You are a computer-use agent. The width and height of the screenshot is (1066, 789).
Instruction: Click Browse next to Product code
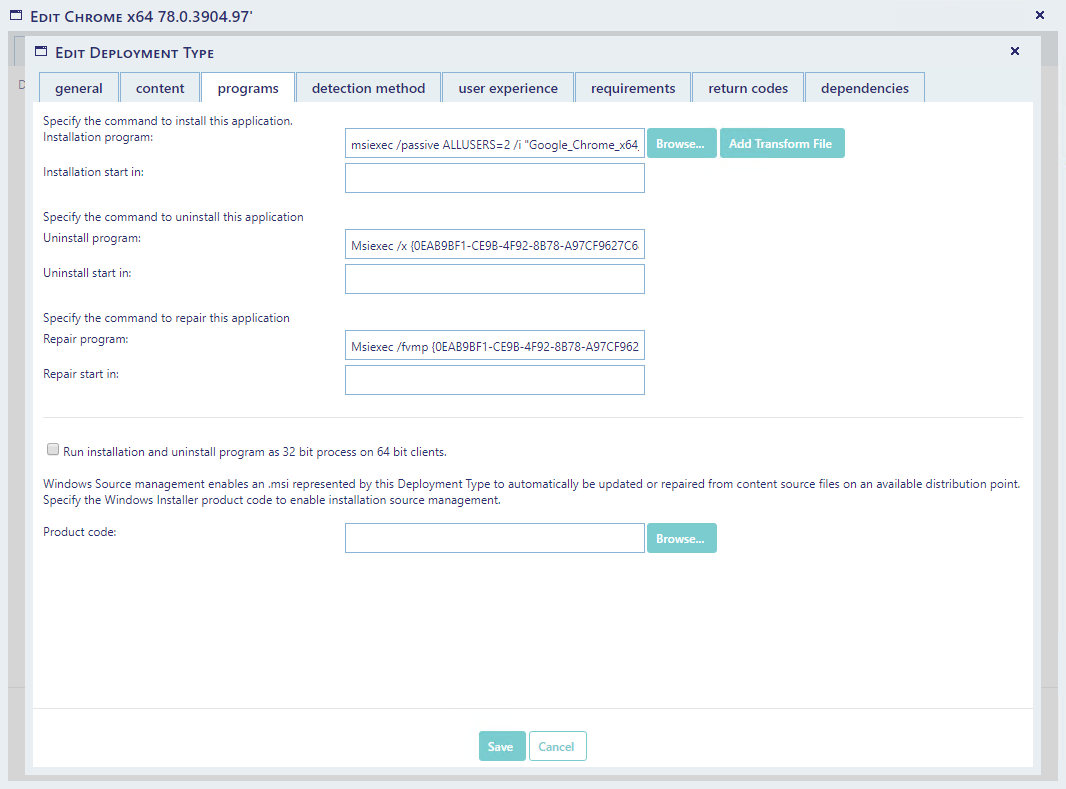pyautogui.click(x=680, y=539)
